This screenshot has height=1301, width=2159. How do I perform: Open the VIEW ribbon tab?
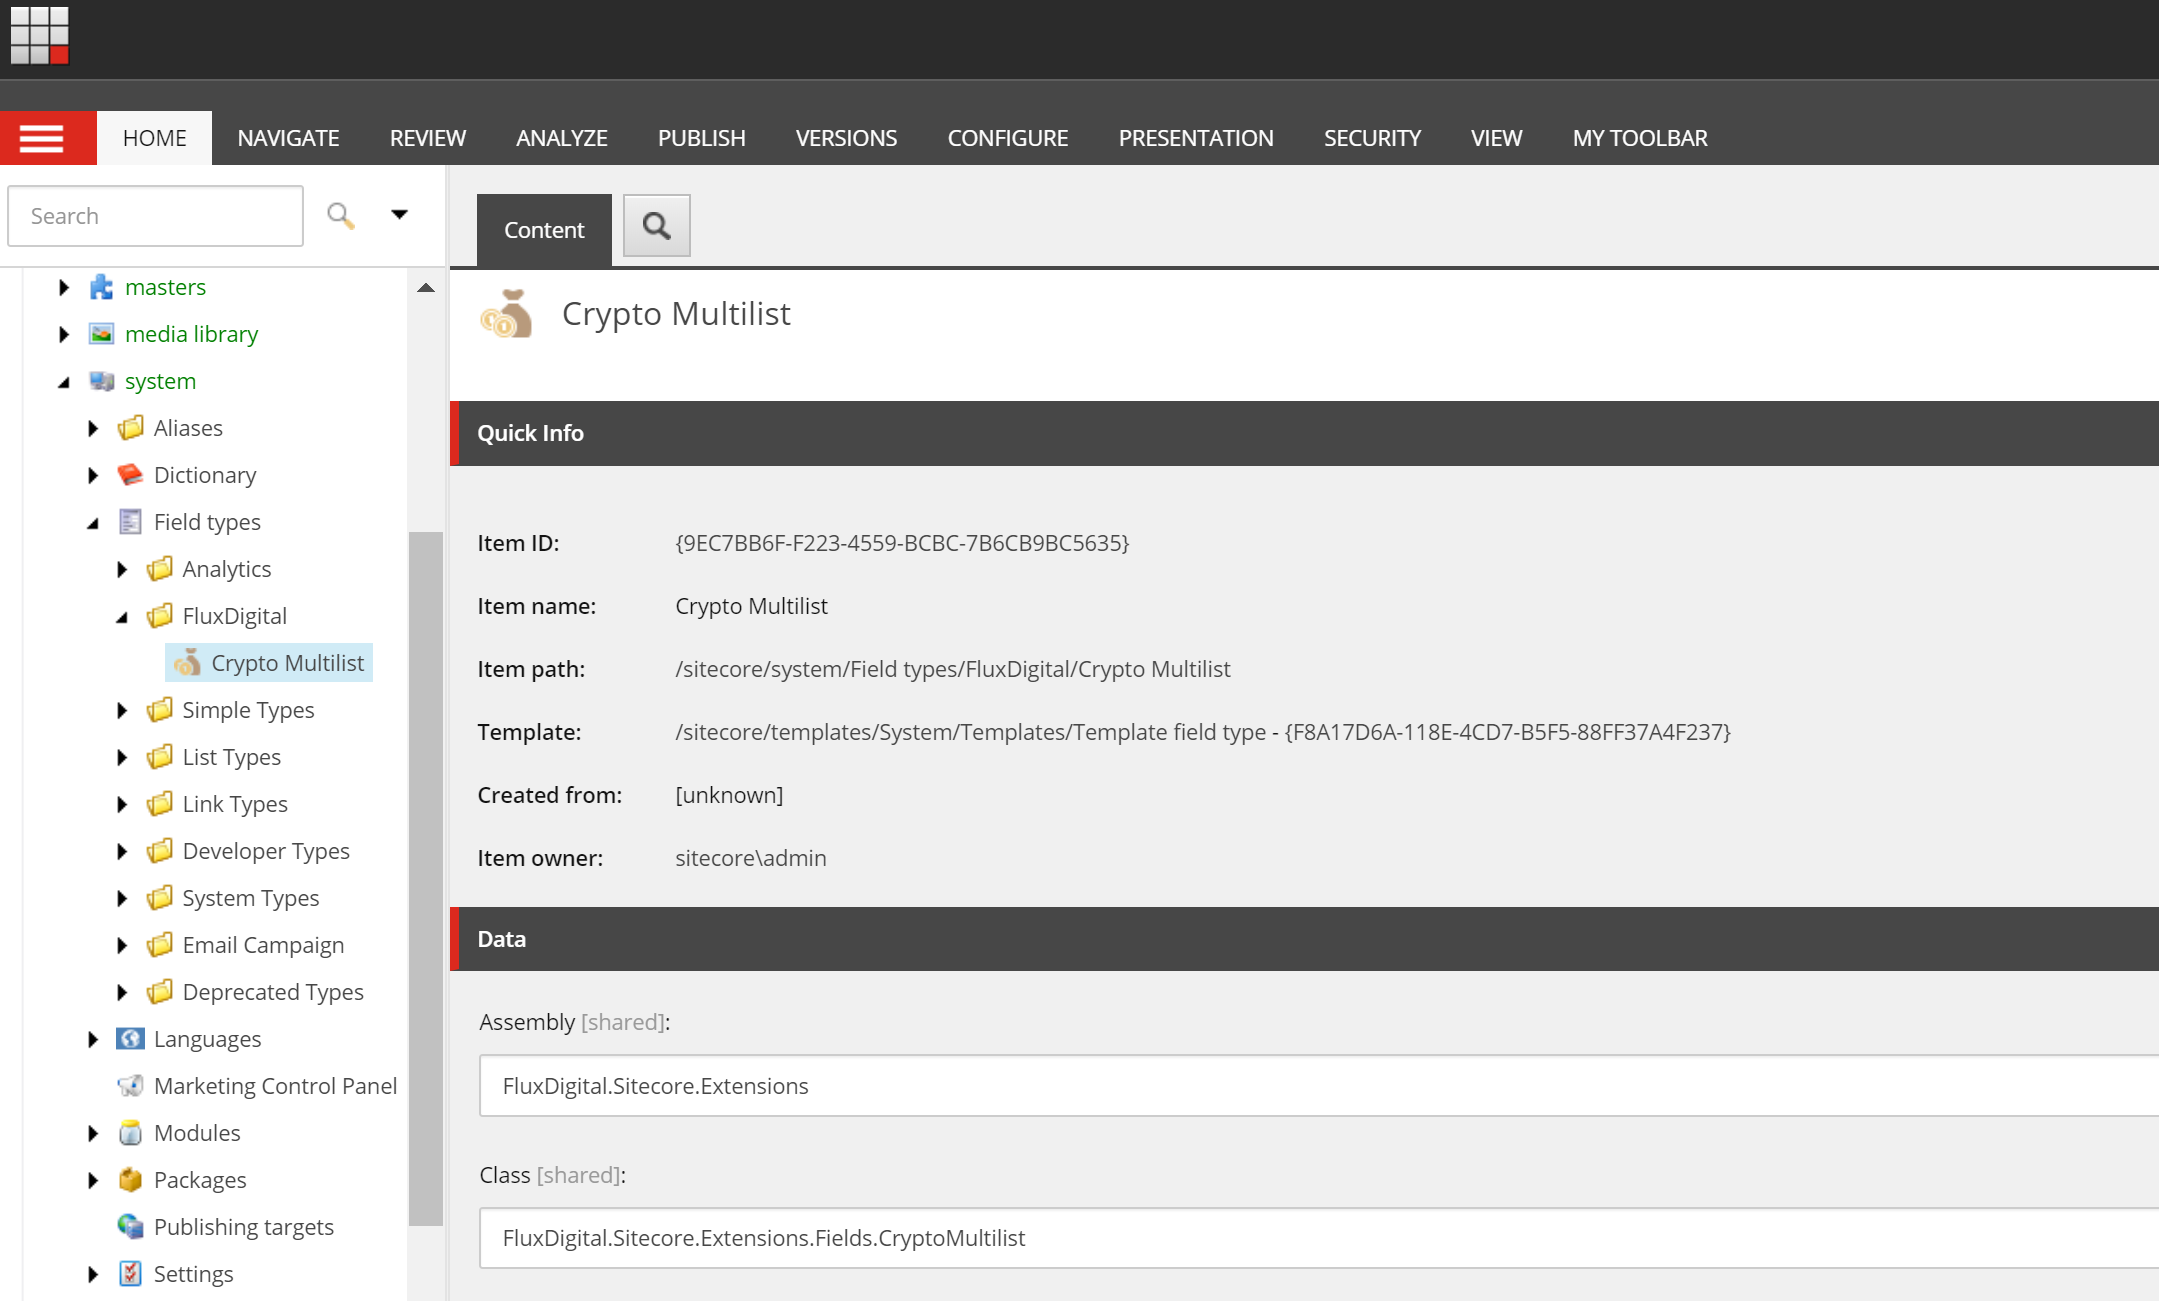coord(1496,138)
